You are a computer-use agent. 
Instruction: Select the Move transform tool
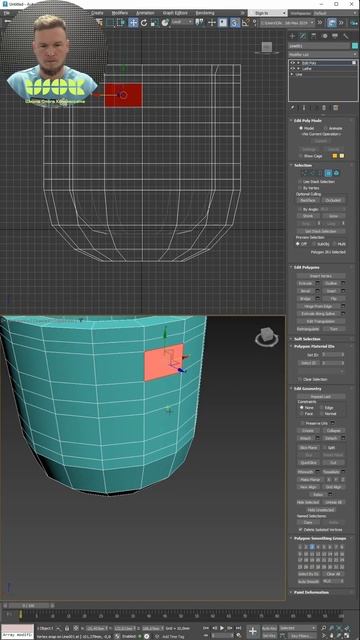133,22
